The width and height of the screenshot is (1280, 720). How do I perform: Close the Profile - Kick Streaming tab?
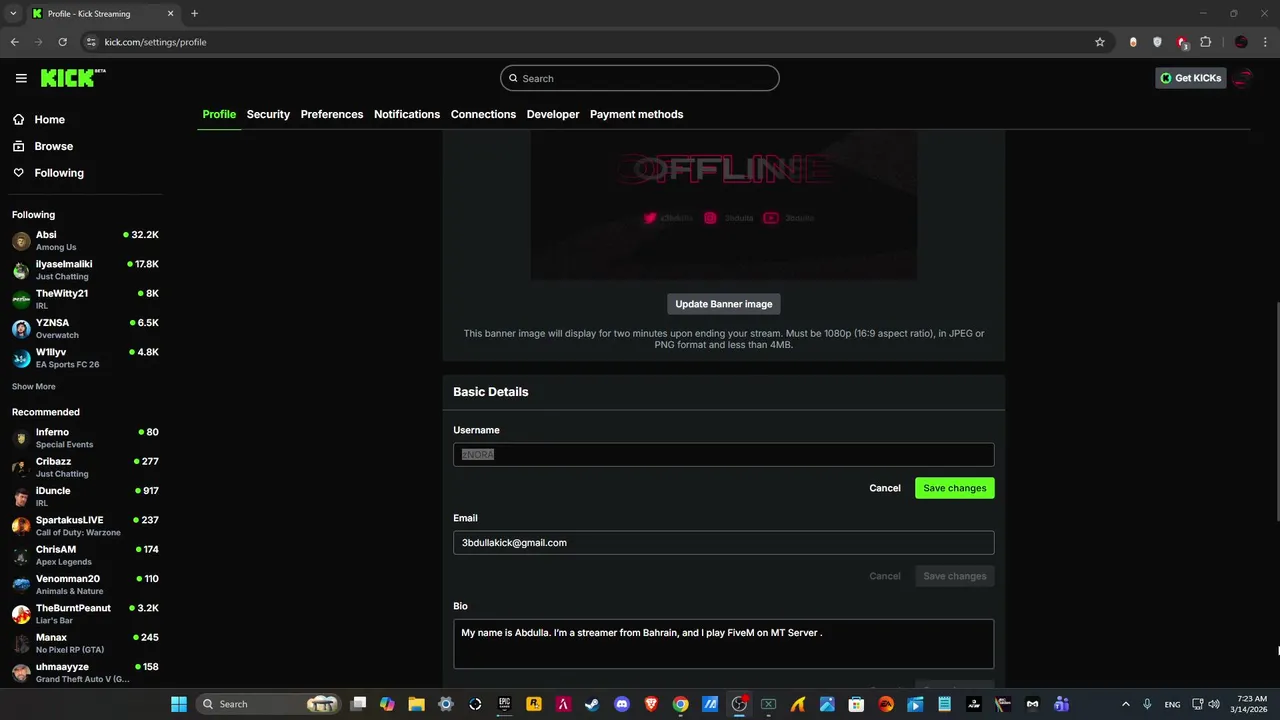click(171, 13)
